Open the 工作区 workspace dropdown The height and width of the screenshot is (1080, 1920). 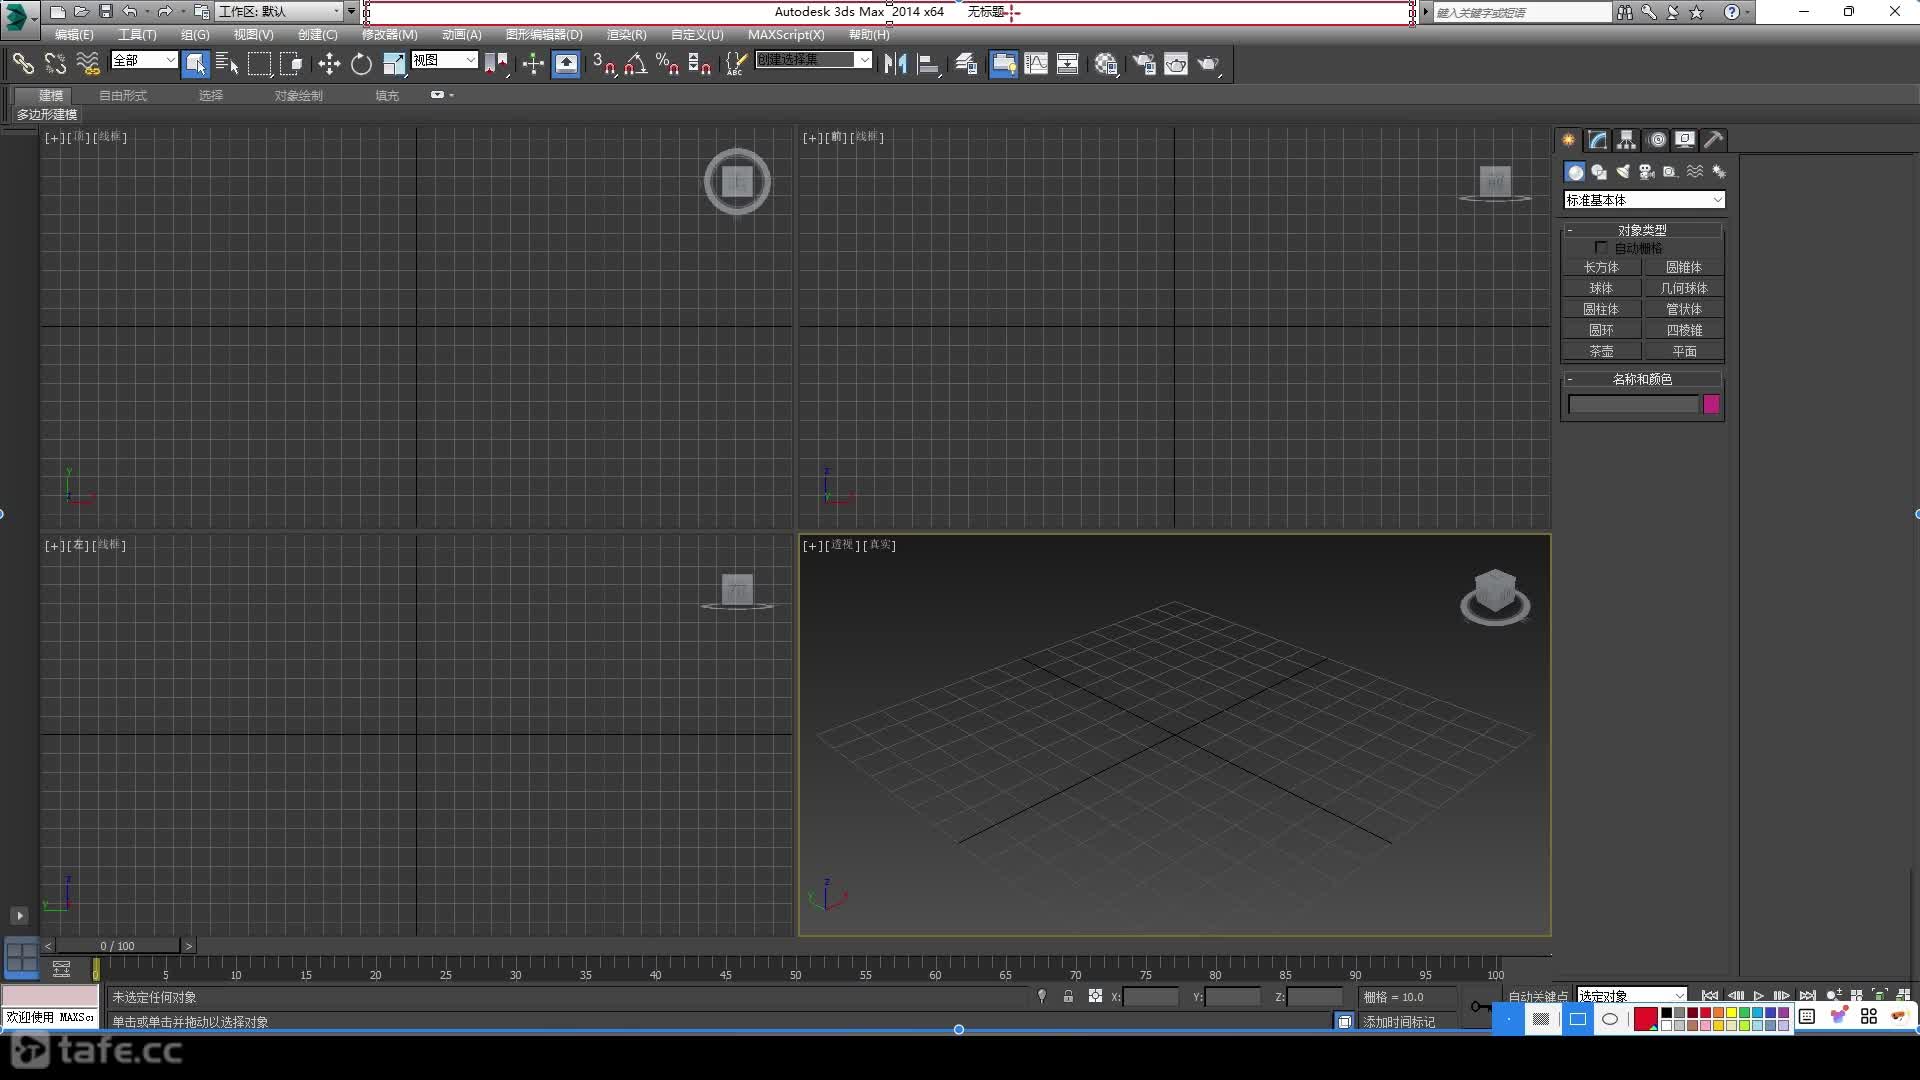click(279, 12)
